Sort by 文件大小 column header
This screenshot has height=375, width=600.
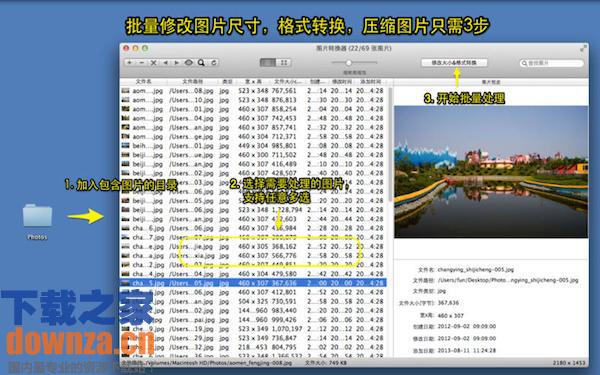287,82
